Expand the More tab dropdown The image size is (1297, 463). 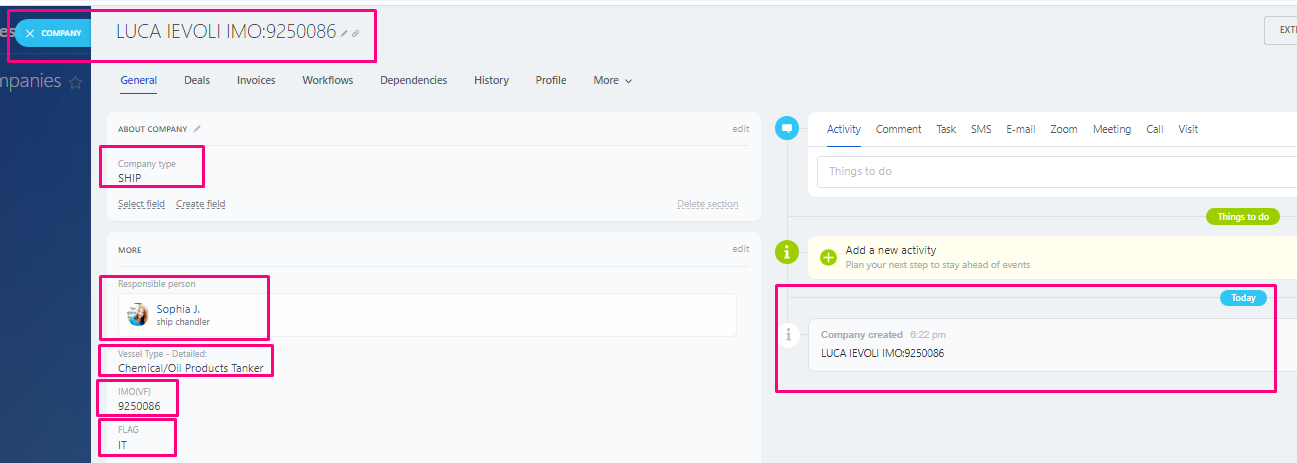612,80
